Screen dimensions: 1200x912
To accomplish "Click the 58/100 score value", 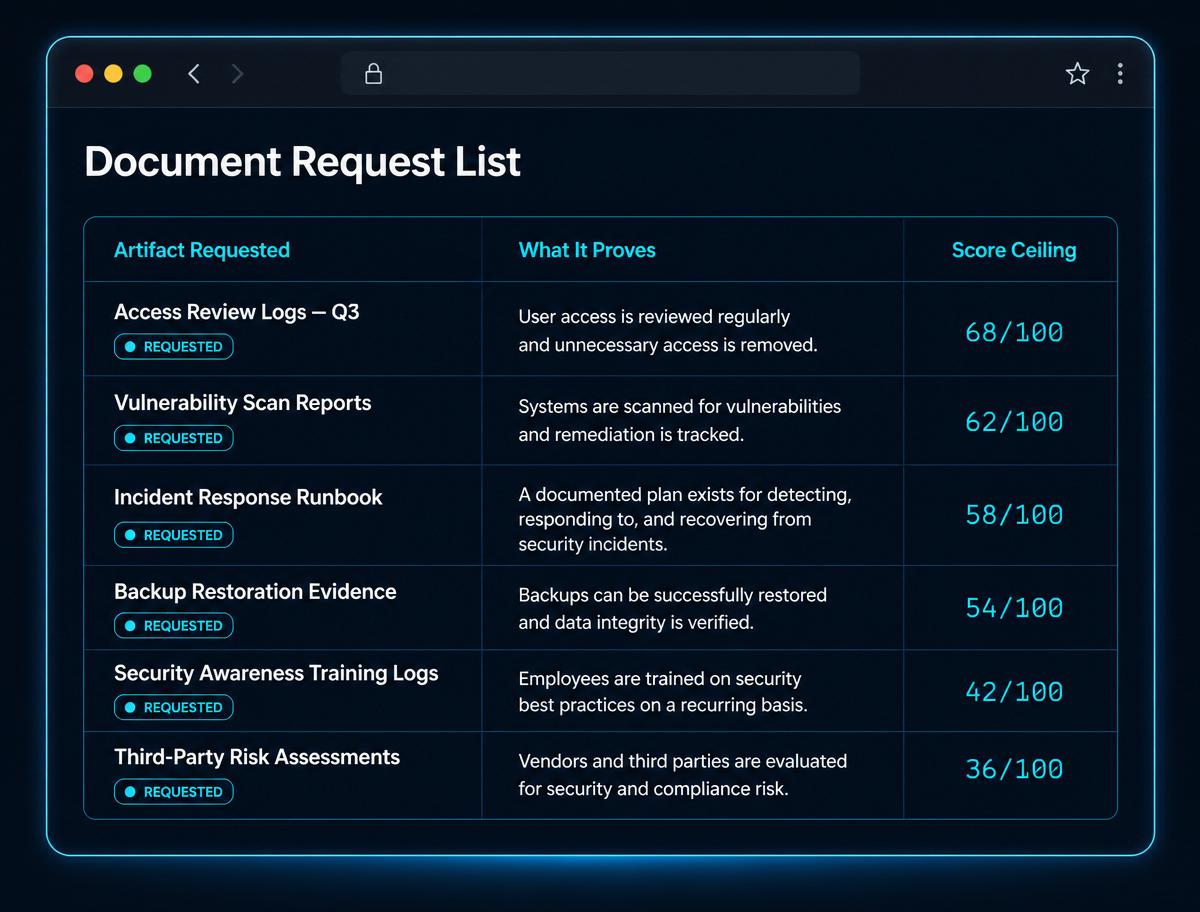I will coord(1014,514).
